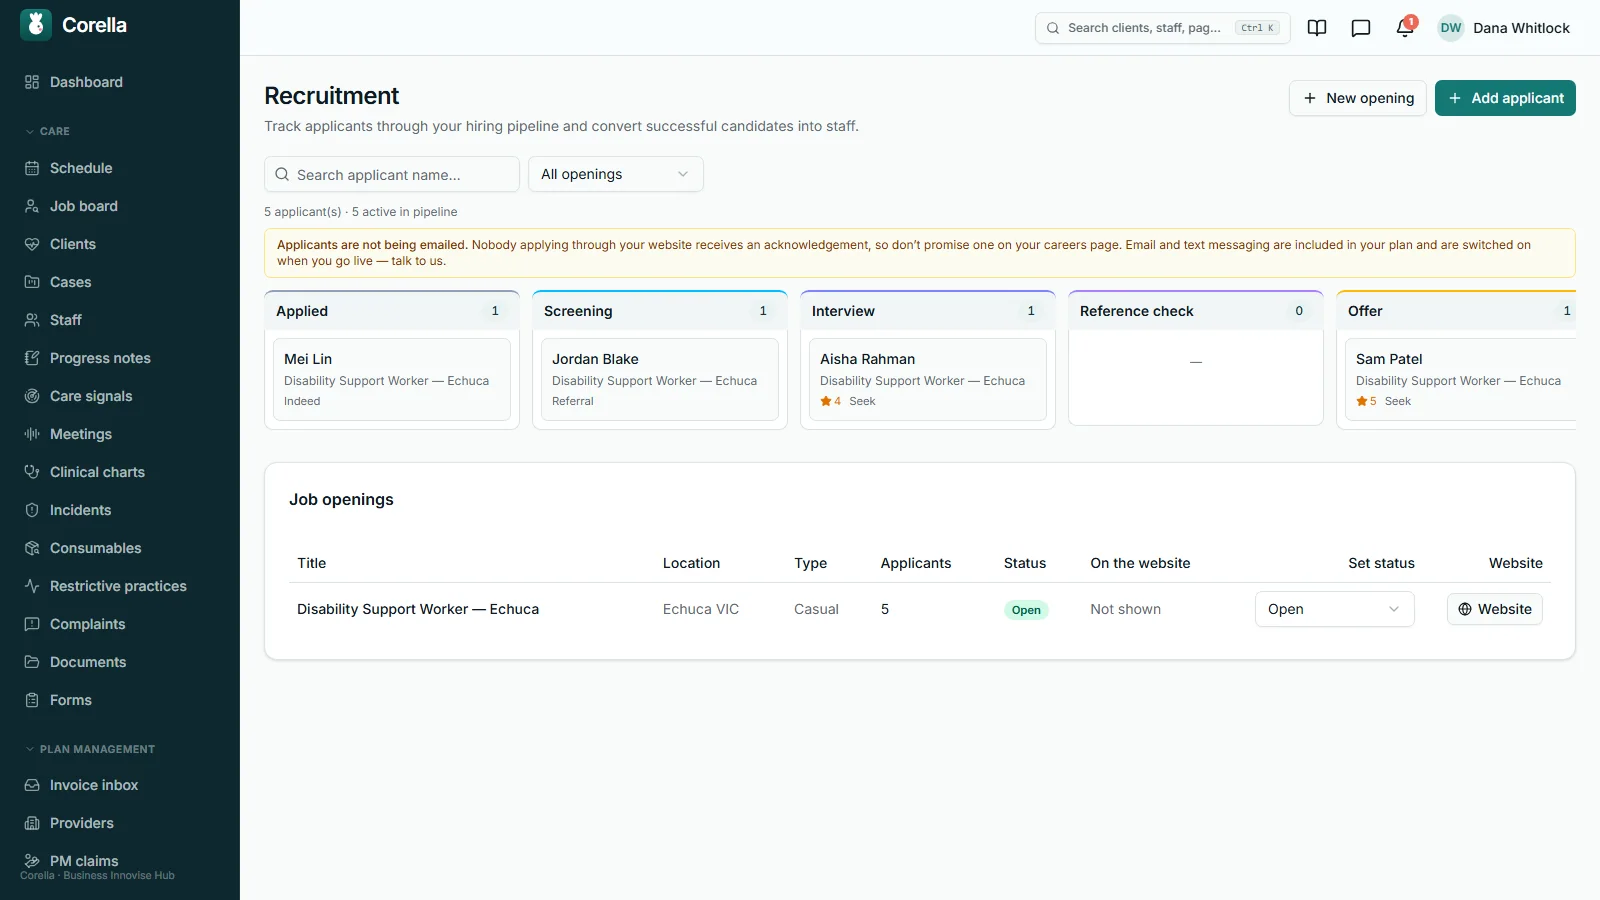Click the Staff people icon
This screenshot has height=900, width=1600.
[x=32, y=320]
